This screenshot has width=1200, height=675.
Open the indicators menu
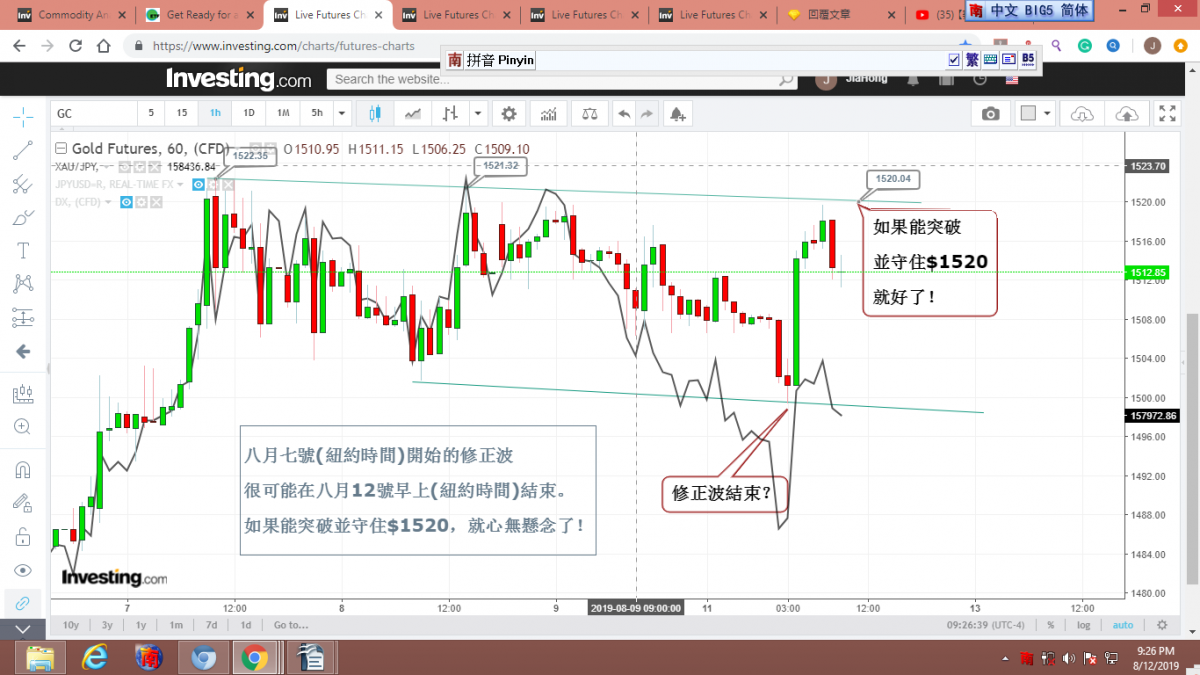click(x=548, y=113)
